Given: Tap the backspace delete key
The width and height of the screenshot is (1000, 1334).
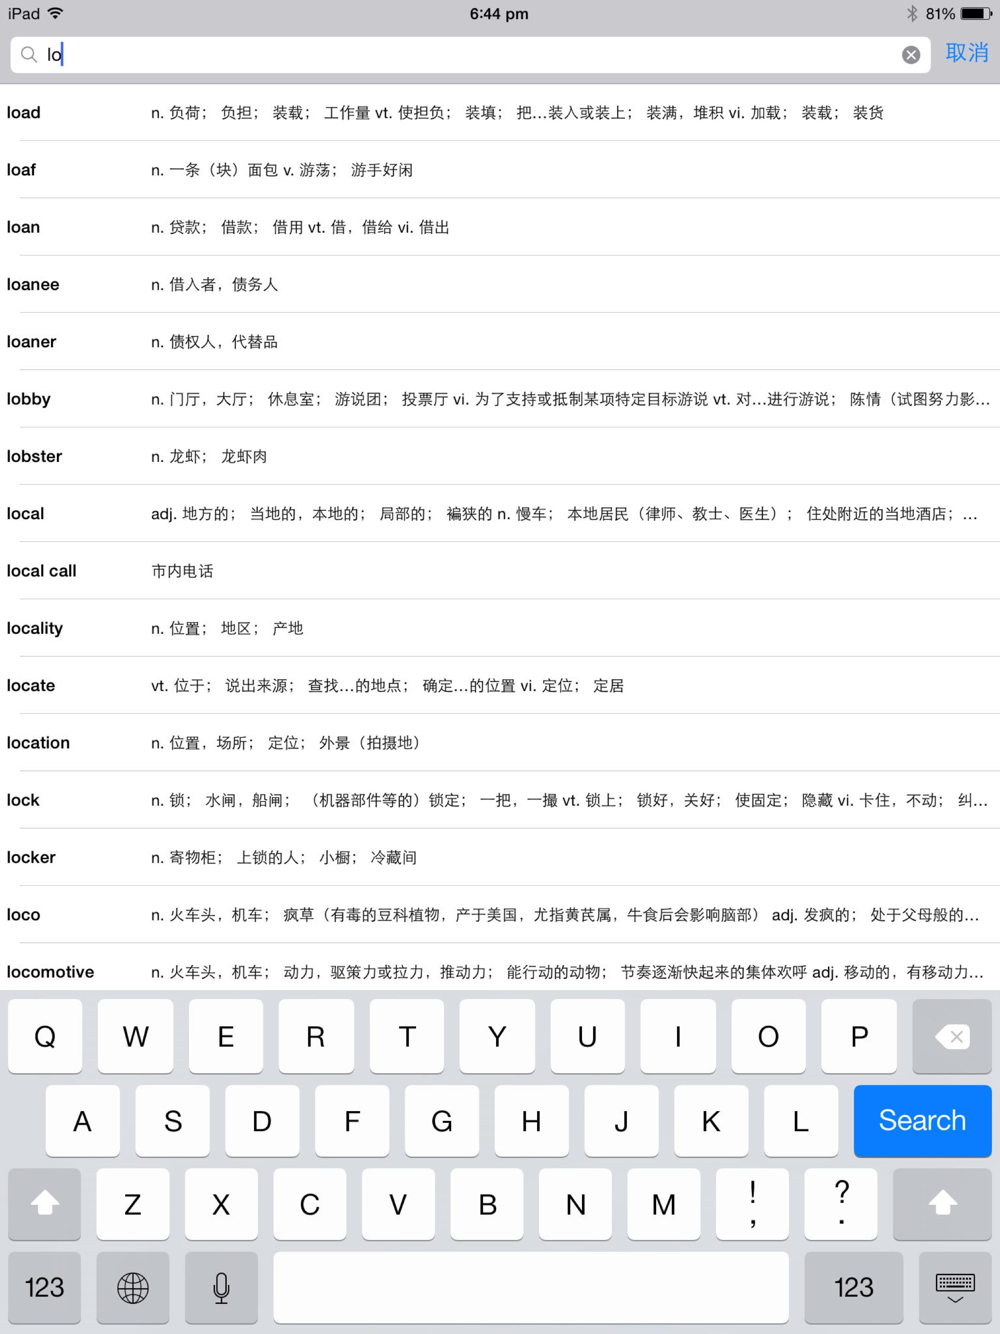Looking at the screenshot, I should pos(952,1037).
